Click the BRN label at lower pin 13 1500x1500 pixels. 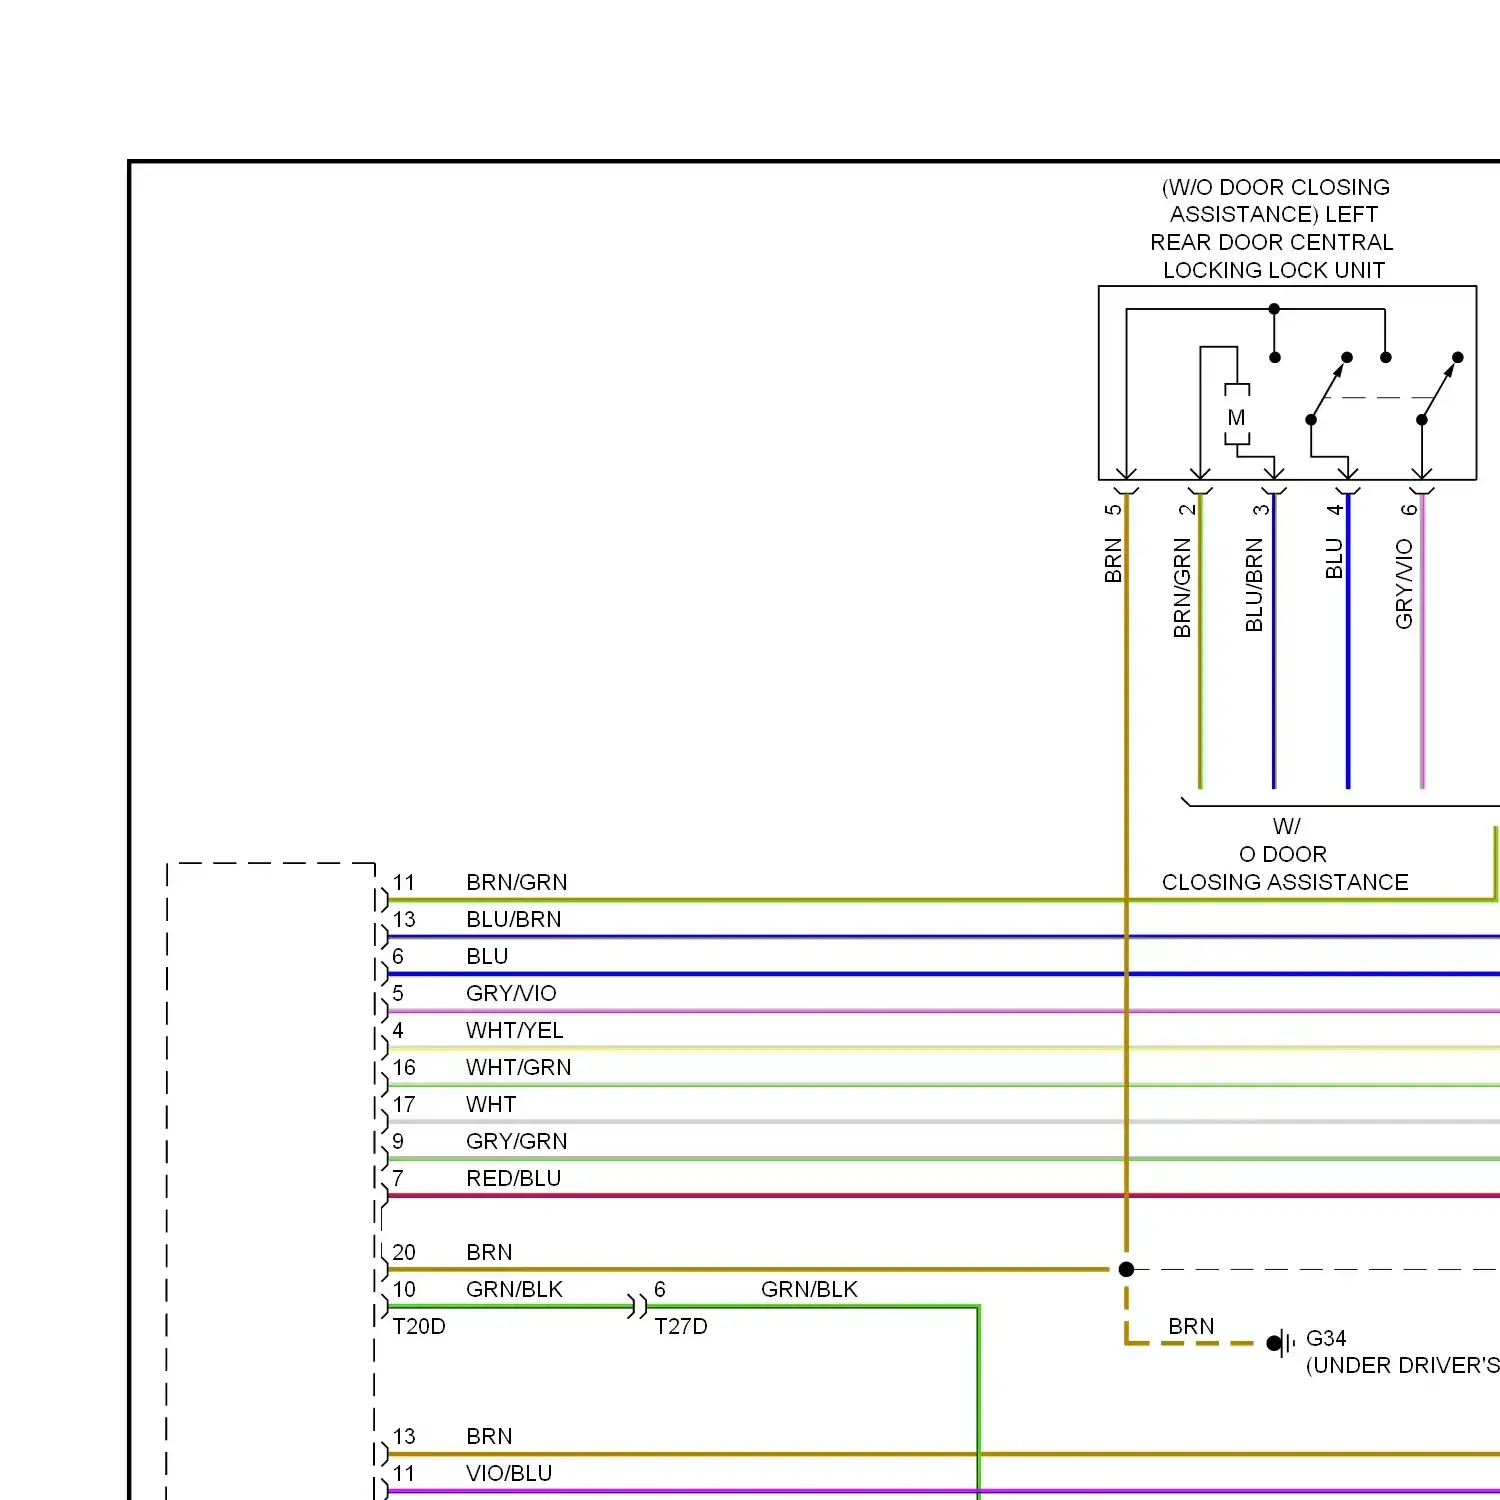pos(489,1436)
